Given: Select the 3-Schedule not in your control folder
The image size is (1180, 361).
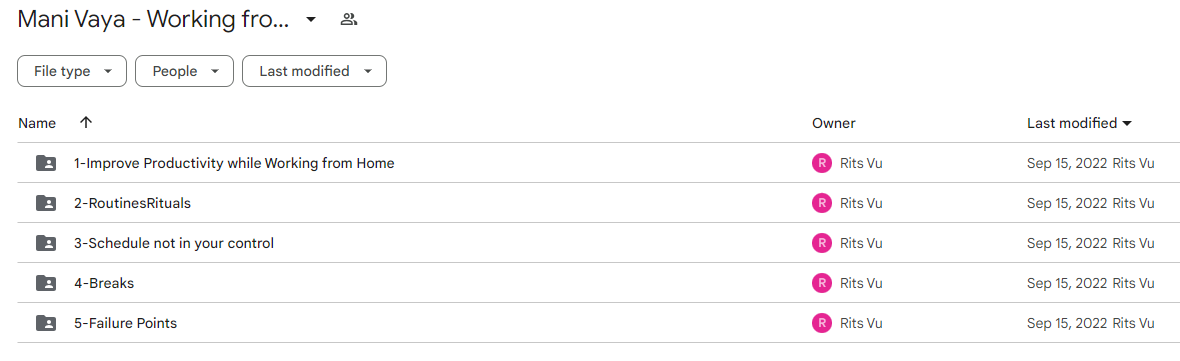Looking at the screenshot, I should coord(174,243).
